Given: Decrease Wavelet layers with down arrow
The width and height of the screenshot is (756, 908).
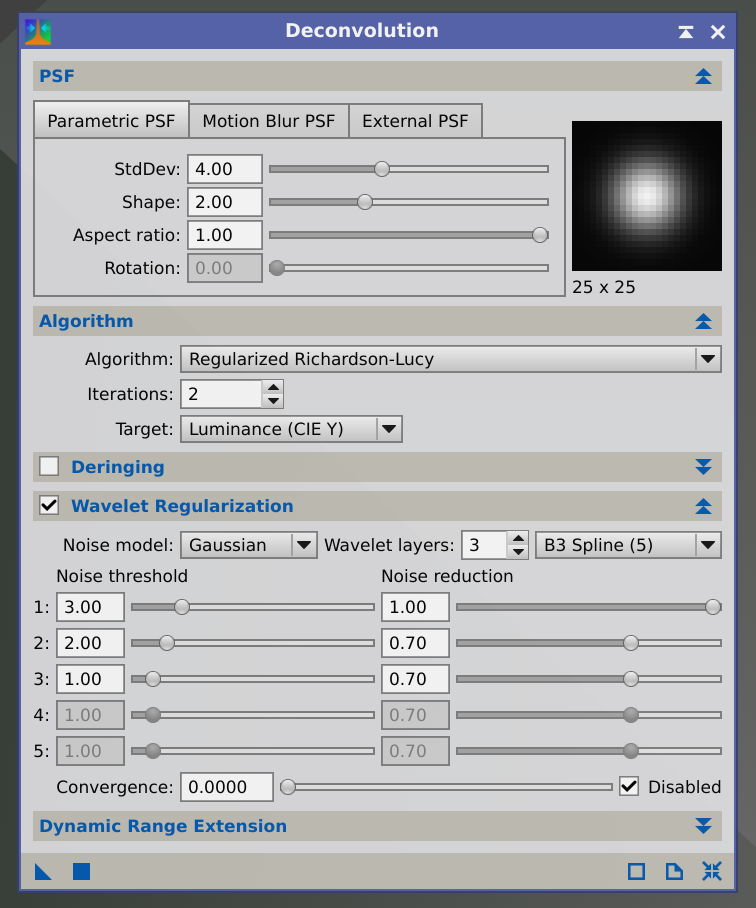Looking at the screenshot, I should click(519, 552).
